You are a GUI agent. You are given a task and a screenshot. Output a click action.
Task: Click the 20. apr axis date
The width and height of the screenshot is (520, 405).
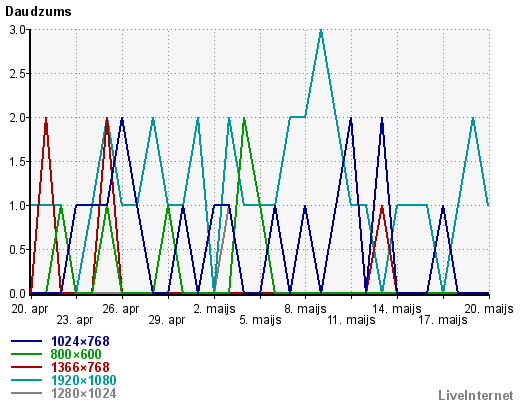pos(30,309)
